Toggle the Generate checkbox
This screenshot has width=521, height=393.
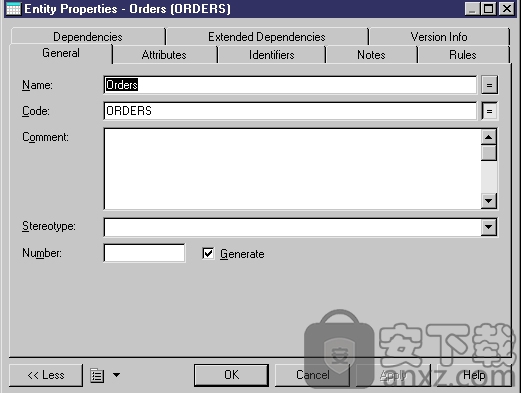pyautogui.click(x=208, y=253)
